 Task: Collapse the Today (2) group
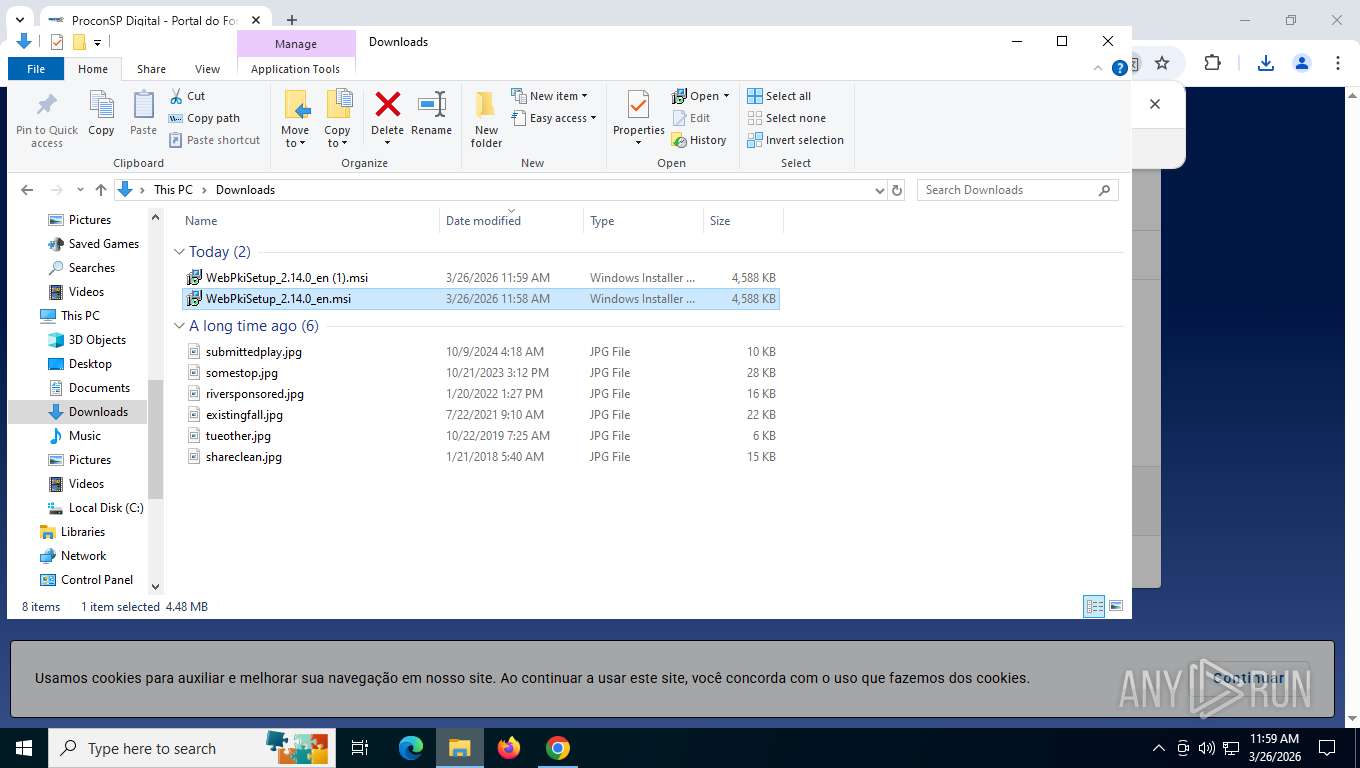pyautogui.click(x=179, y=252)
